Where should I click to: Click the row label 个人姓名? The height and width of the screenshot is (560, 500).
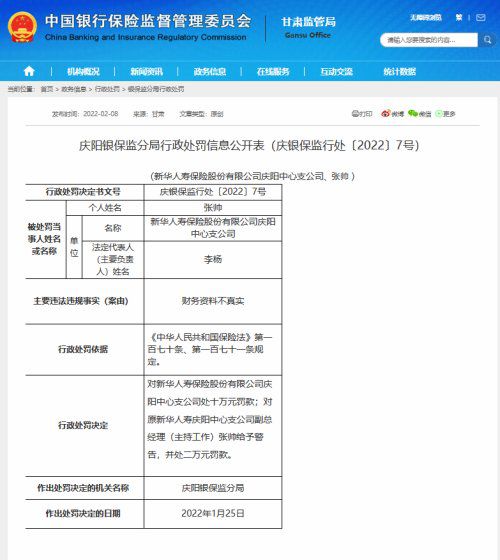click(105, 208)
